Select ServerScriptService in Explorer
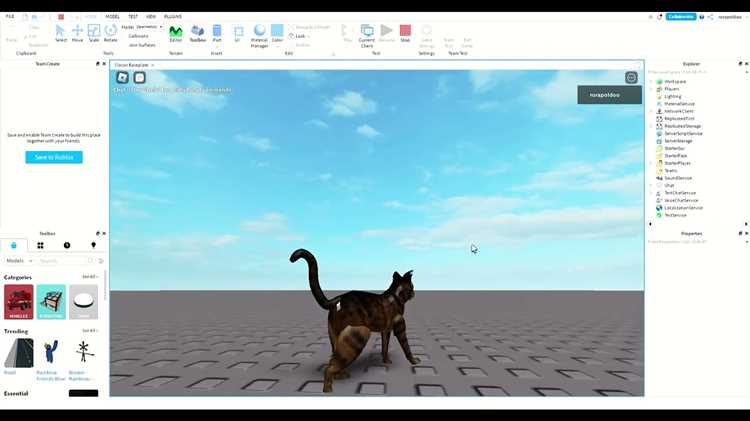The width and height of the screenshot is (750, 421). tap(684, 133)
